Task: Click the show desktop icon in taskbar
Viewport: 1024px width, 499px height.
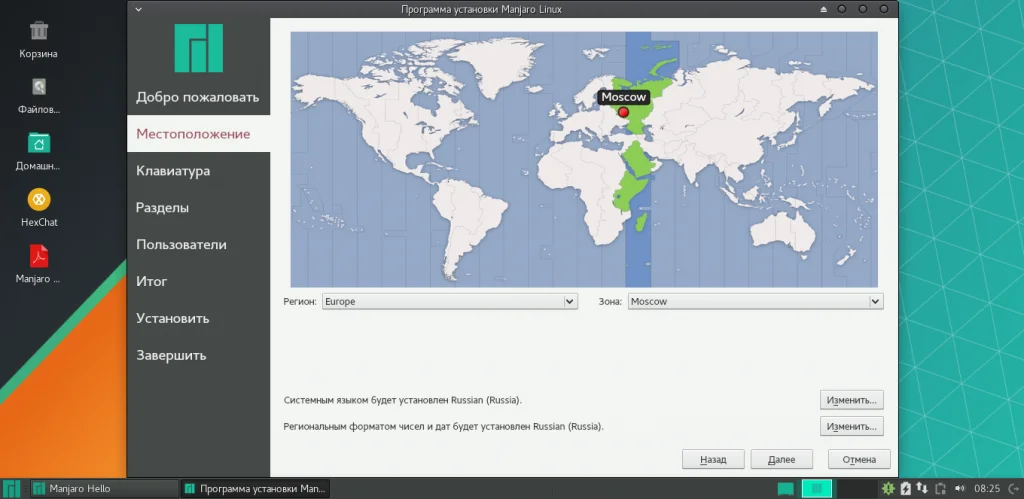Action: 786,489
